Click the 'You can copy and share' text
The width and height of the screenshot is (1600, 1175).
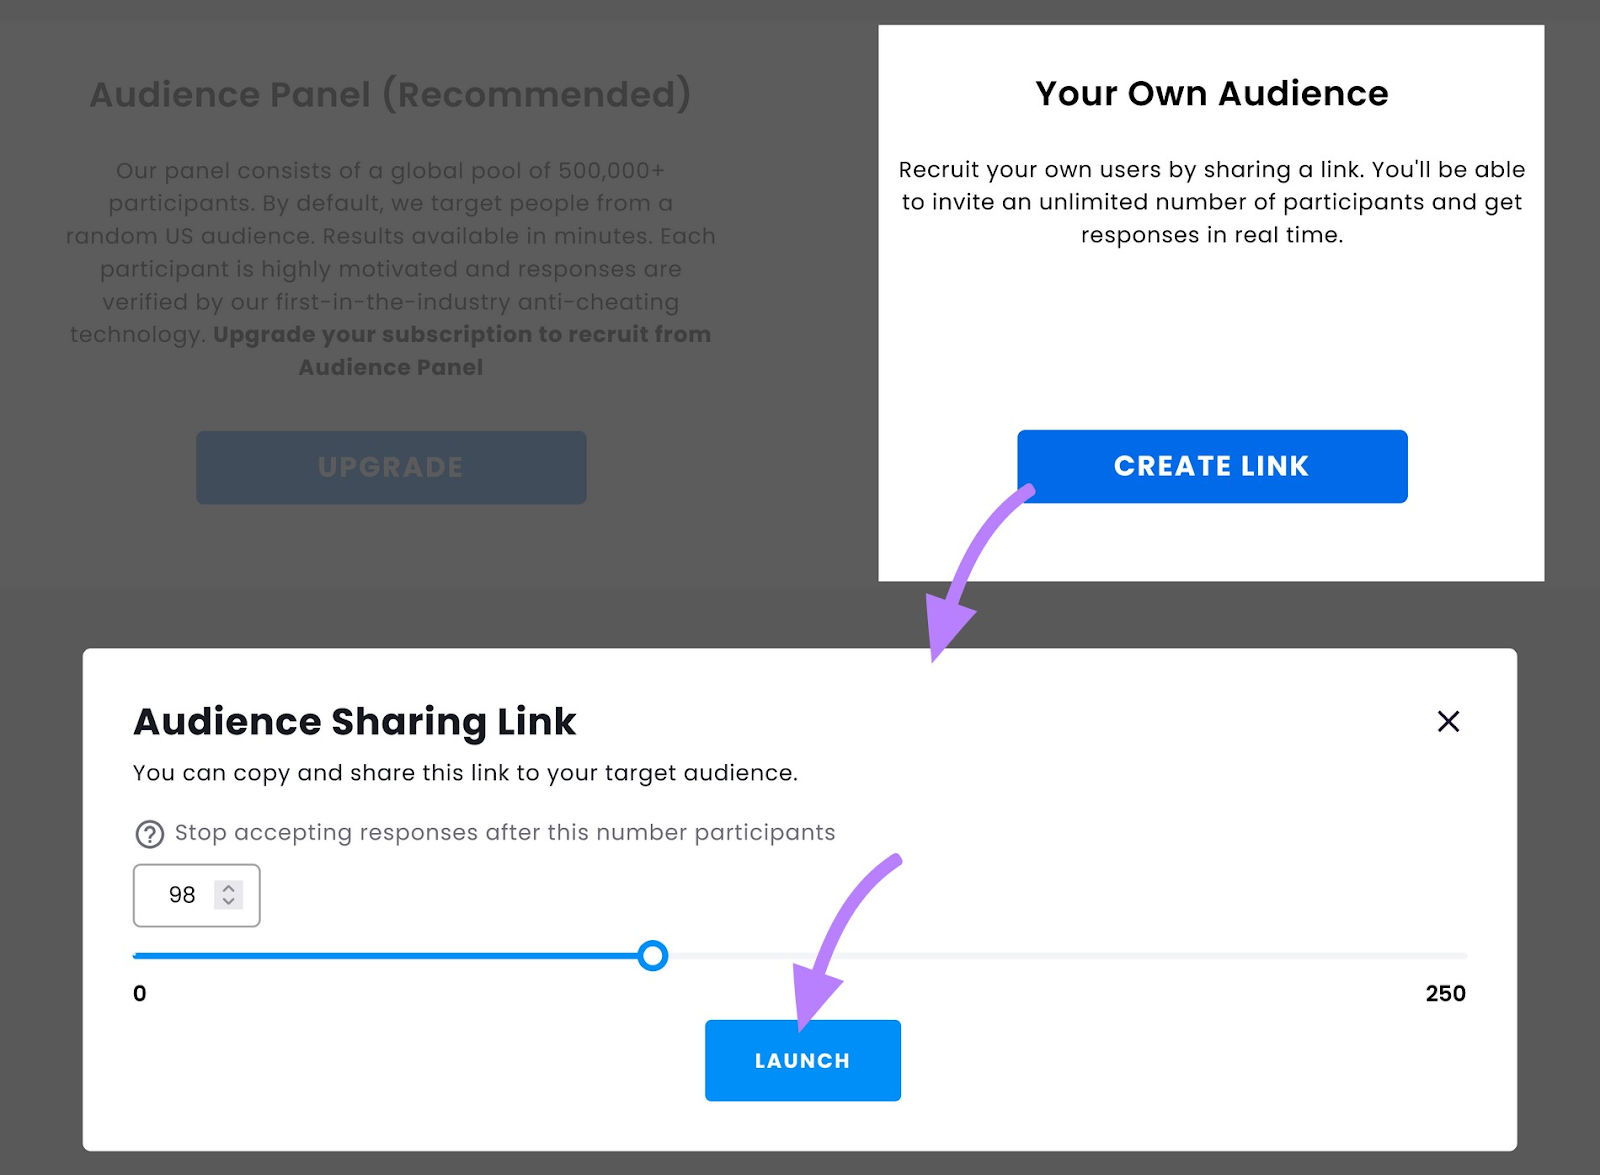465,773
